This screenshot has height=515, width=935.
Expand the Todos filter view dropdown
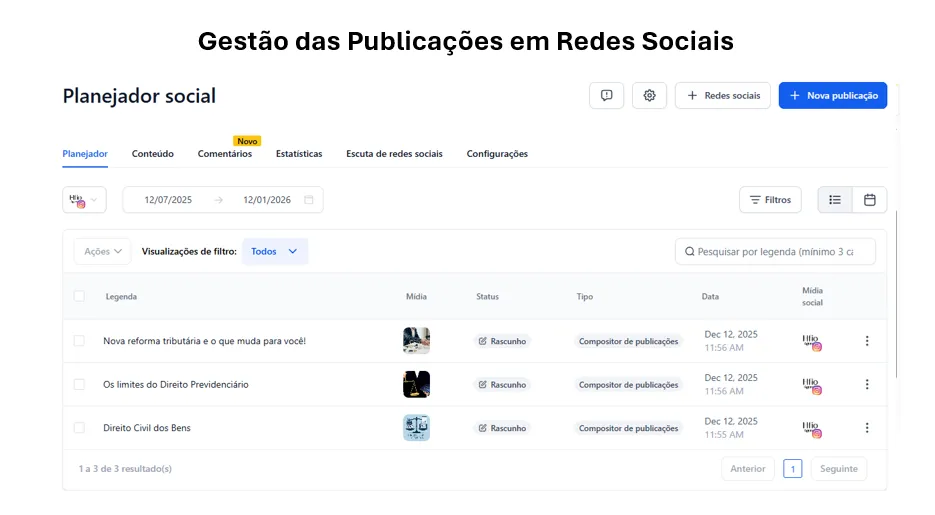[x=274, y=252]
